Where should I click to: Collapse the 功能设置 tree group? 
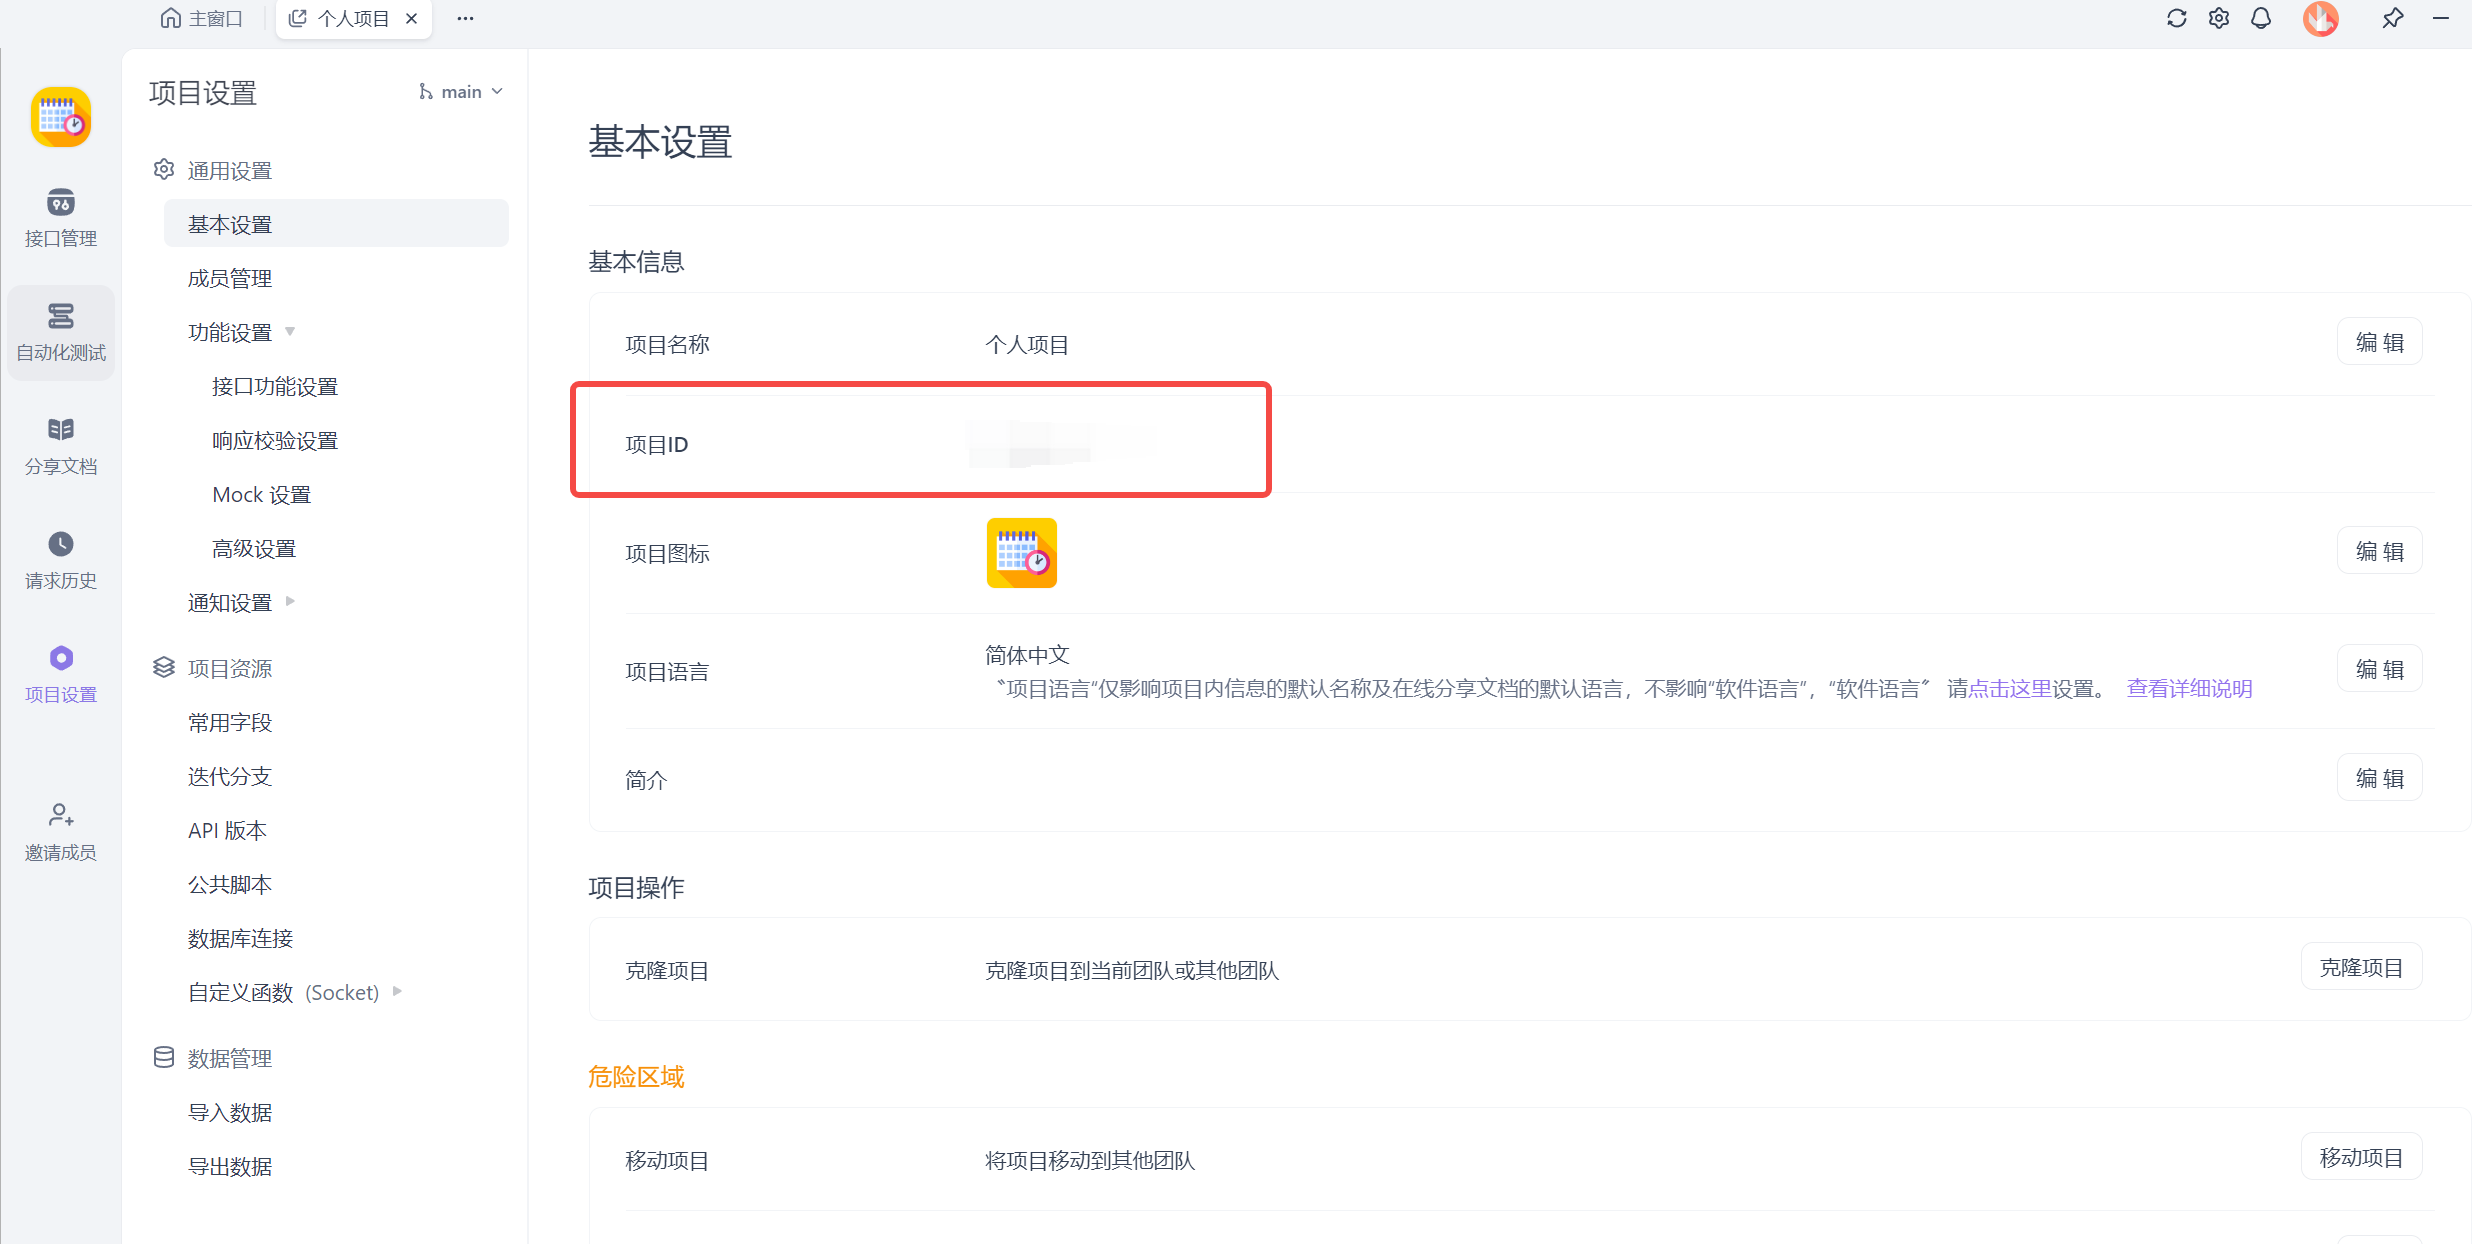[x=290, y=331]
